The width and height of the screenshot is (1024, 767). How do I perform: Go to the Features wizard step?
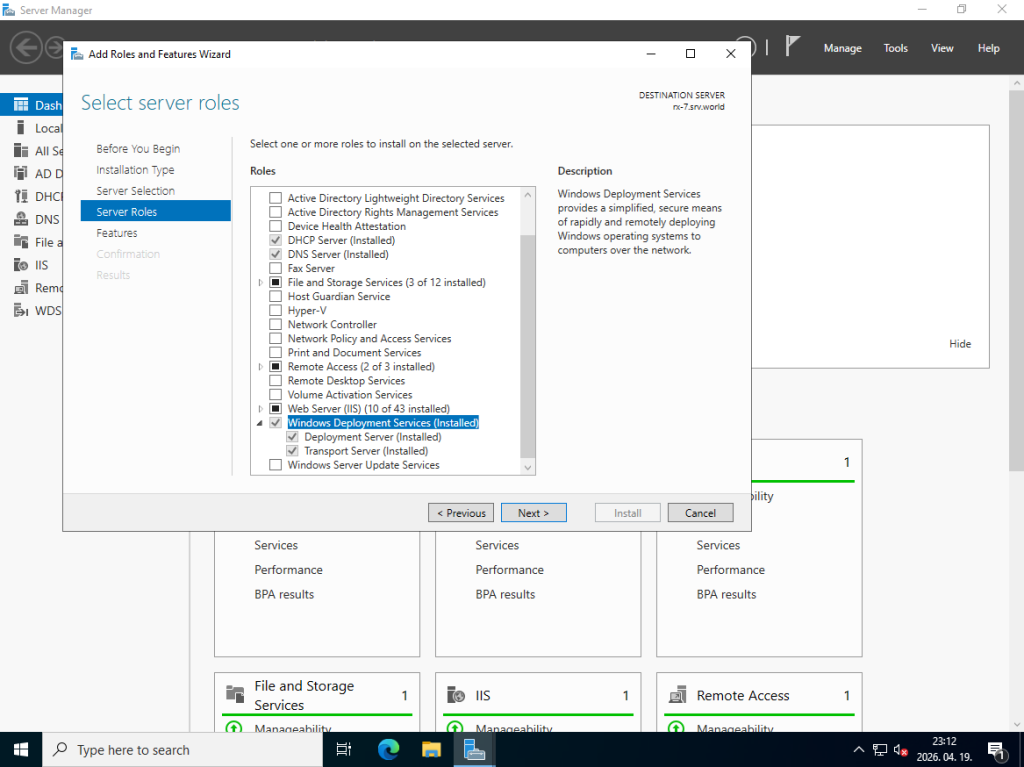coord(117,233)
